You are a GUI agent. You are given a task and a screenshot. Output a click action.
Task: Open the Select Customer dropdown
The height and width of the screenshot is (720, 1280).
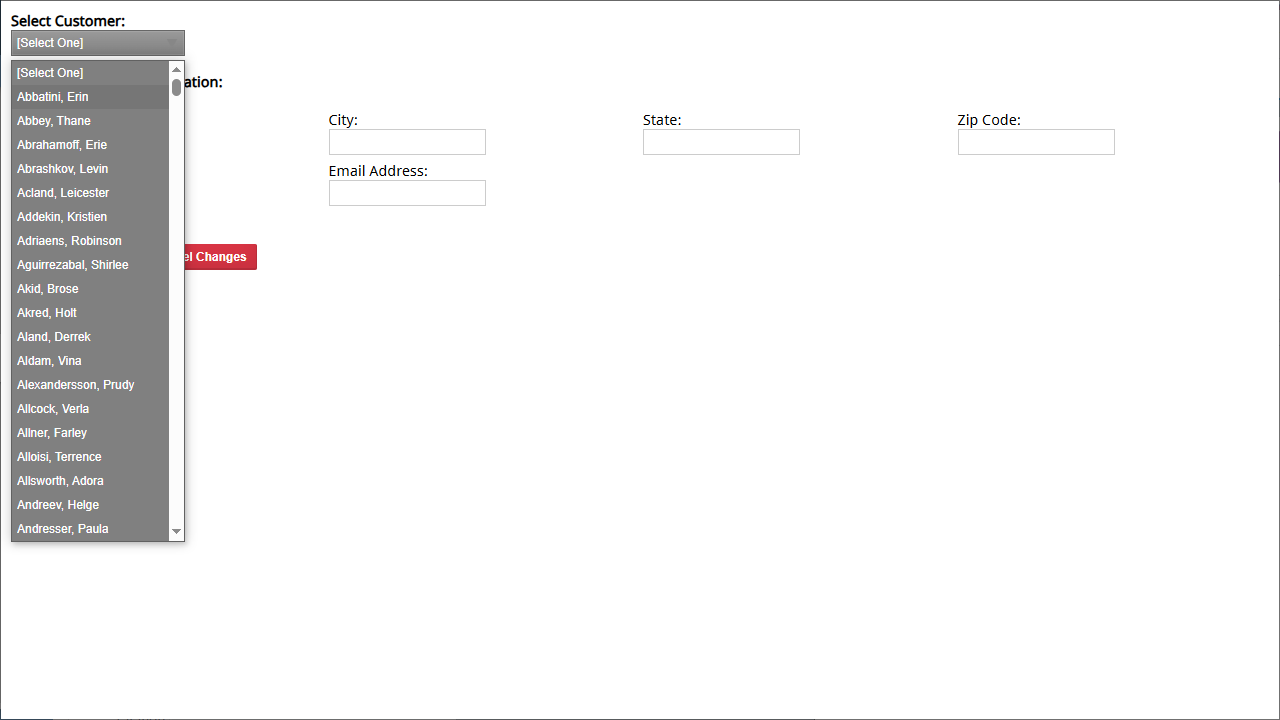[x=98, y=43]
